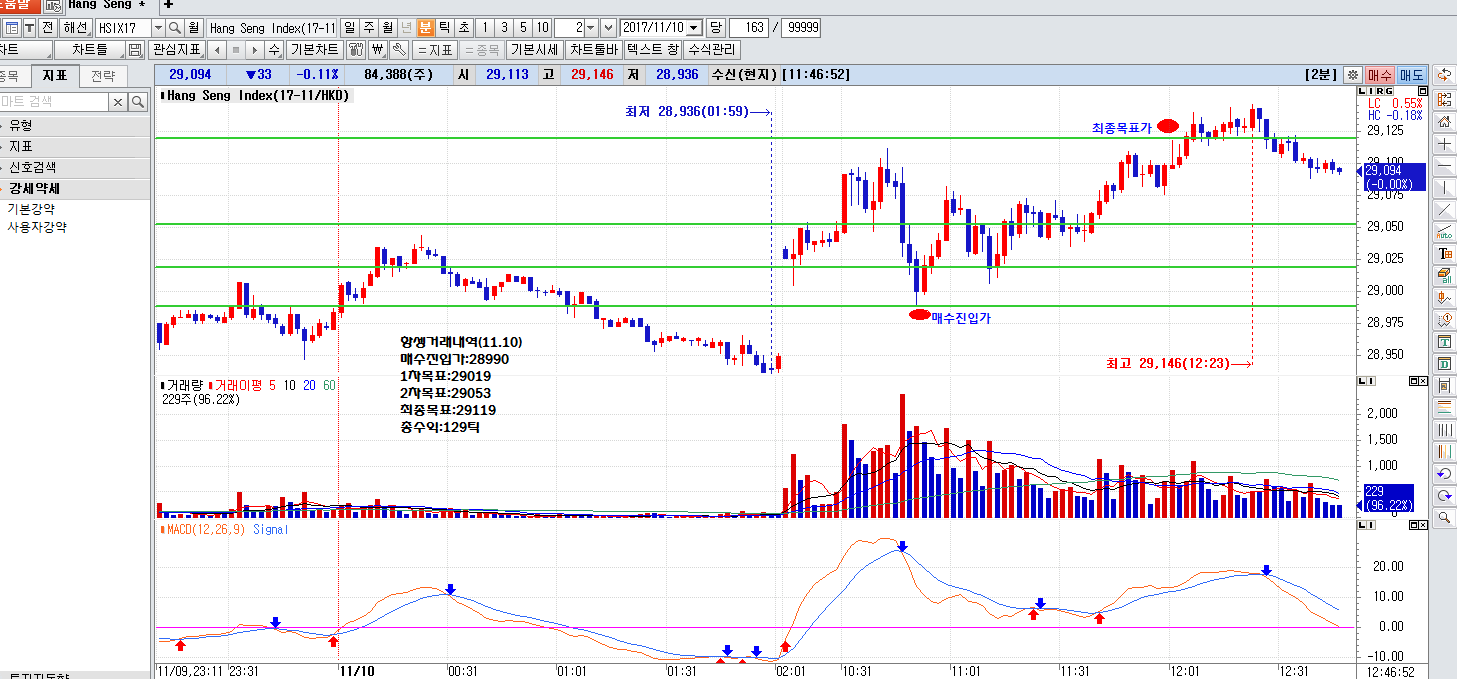The image size is (1457, 679).
Task: Select the 일 daily period toggle
Action: coord(349,28)
